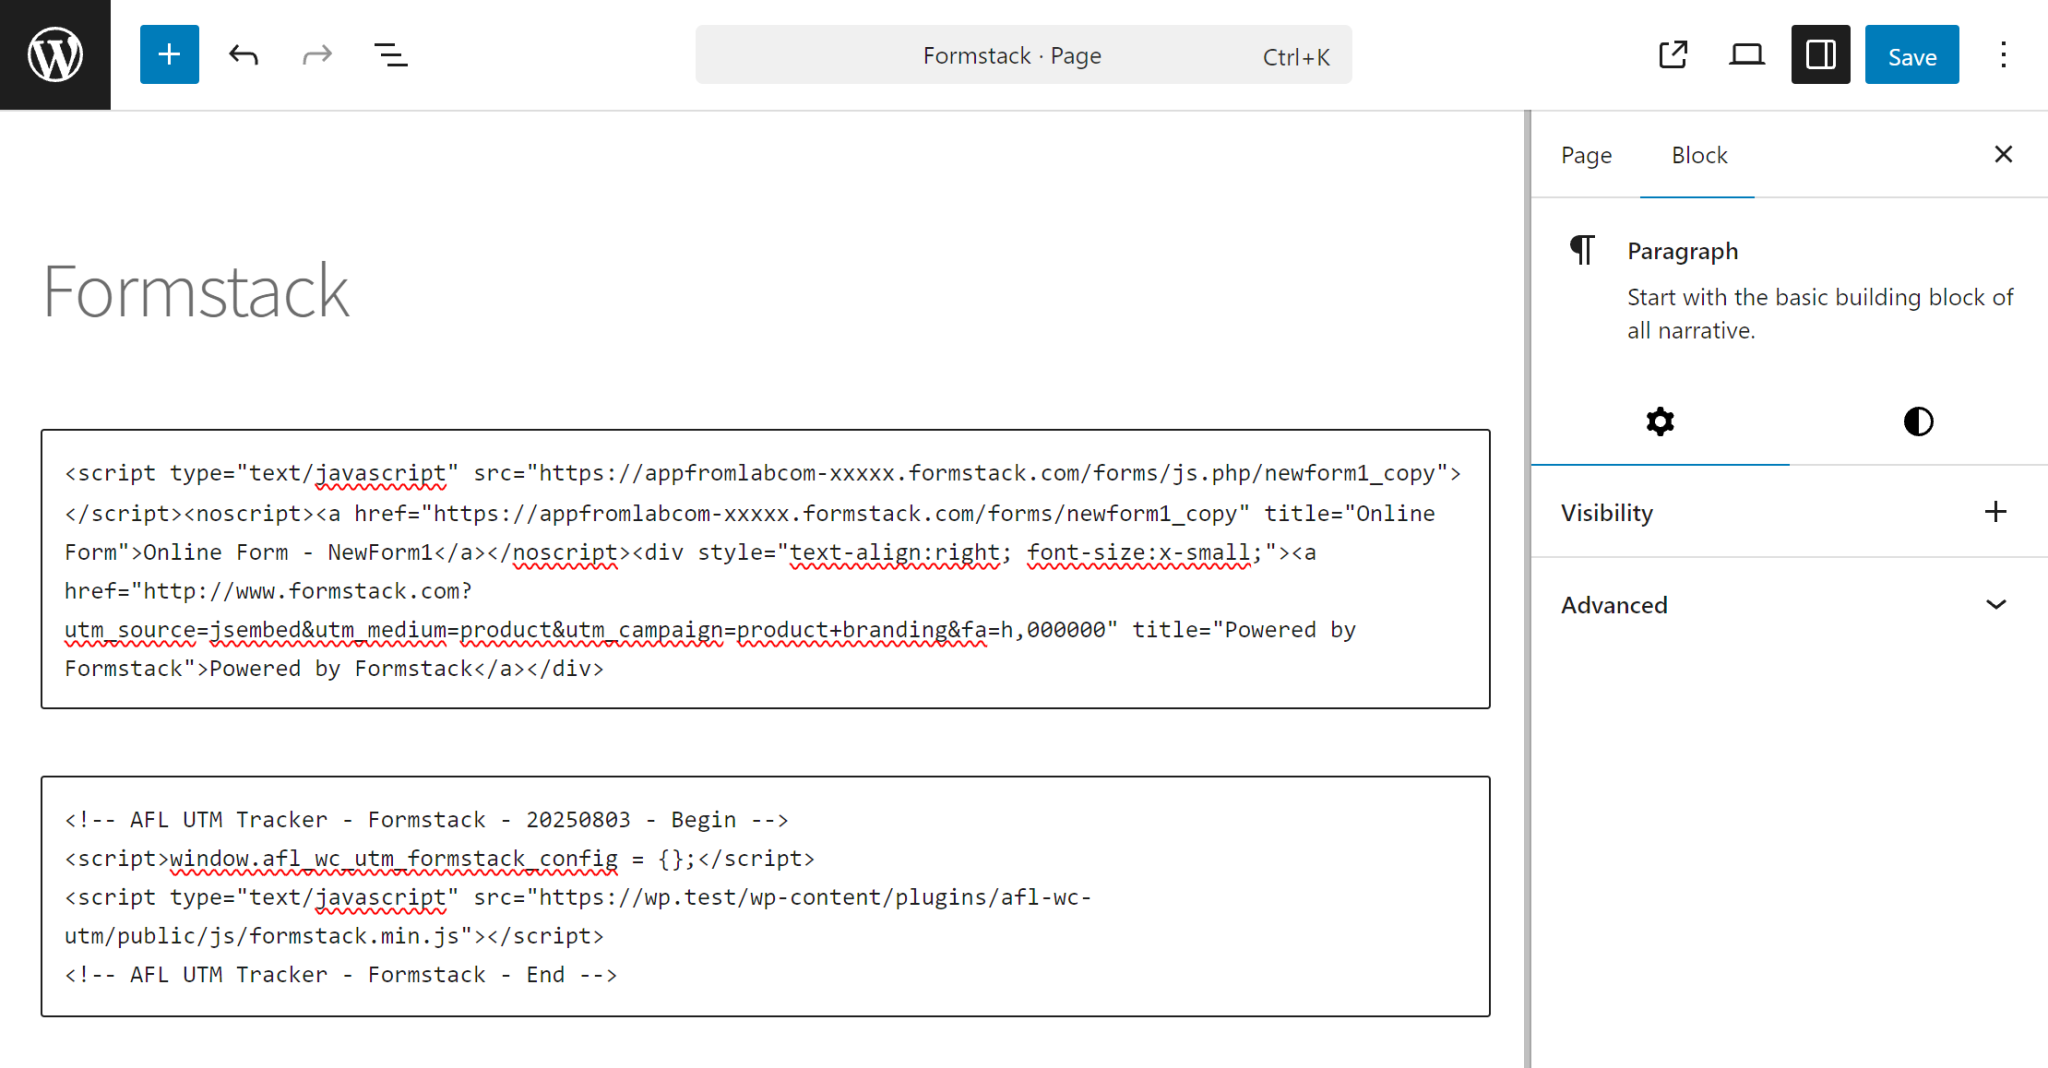
Task: Click into the Formstack script embed block
Action: pos(765,569)
